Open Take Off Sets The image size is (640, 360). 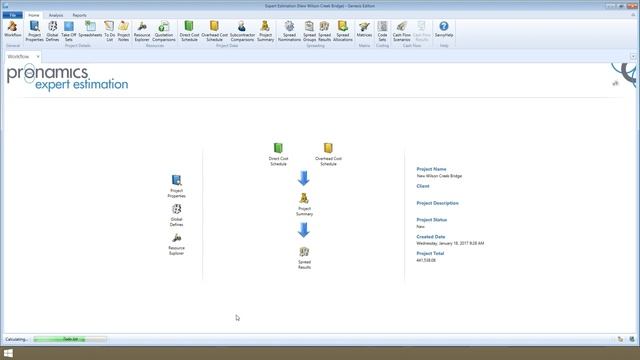click(69, 31)
